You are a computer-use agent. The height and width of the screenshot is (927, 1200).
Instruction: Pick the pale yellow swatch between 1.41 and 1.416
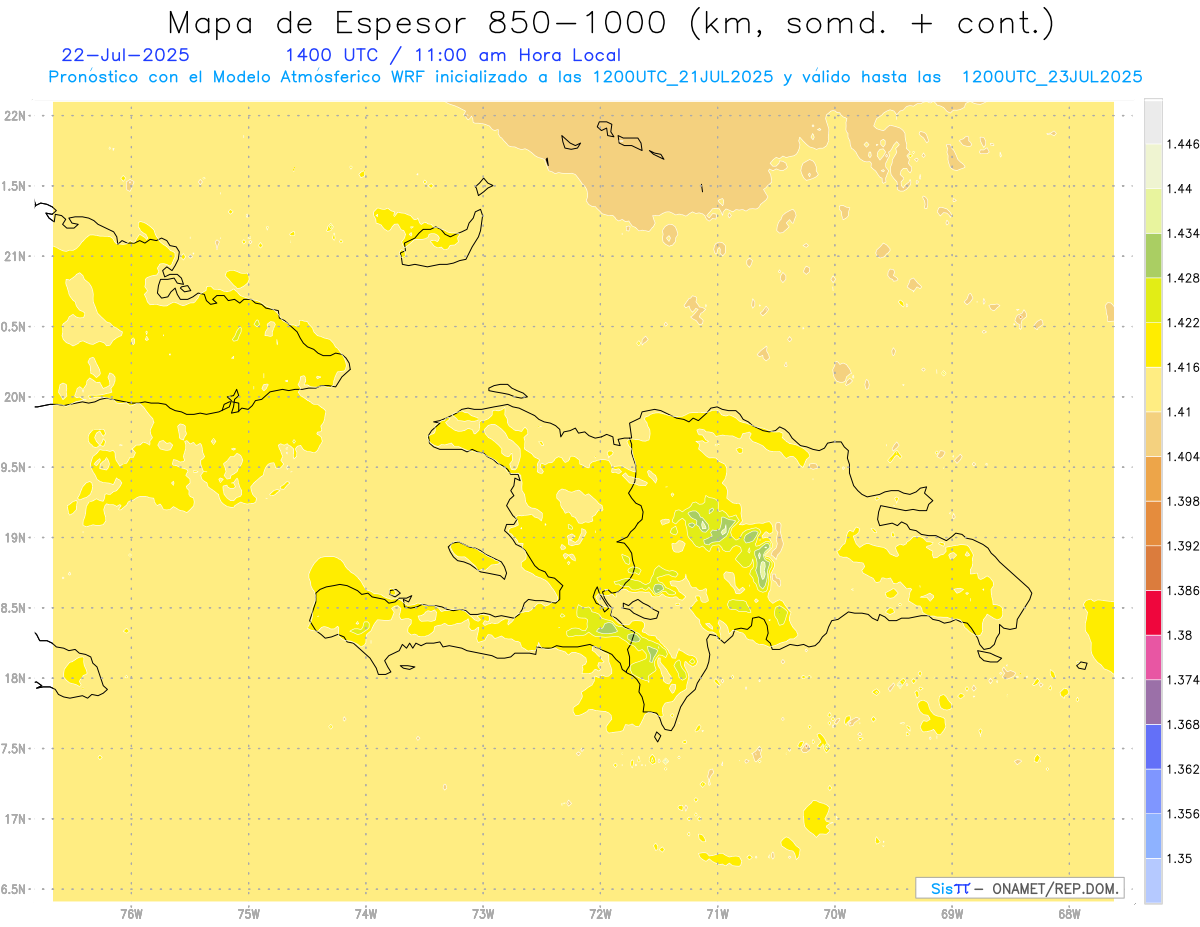point(1153,390)
